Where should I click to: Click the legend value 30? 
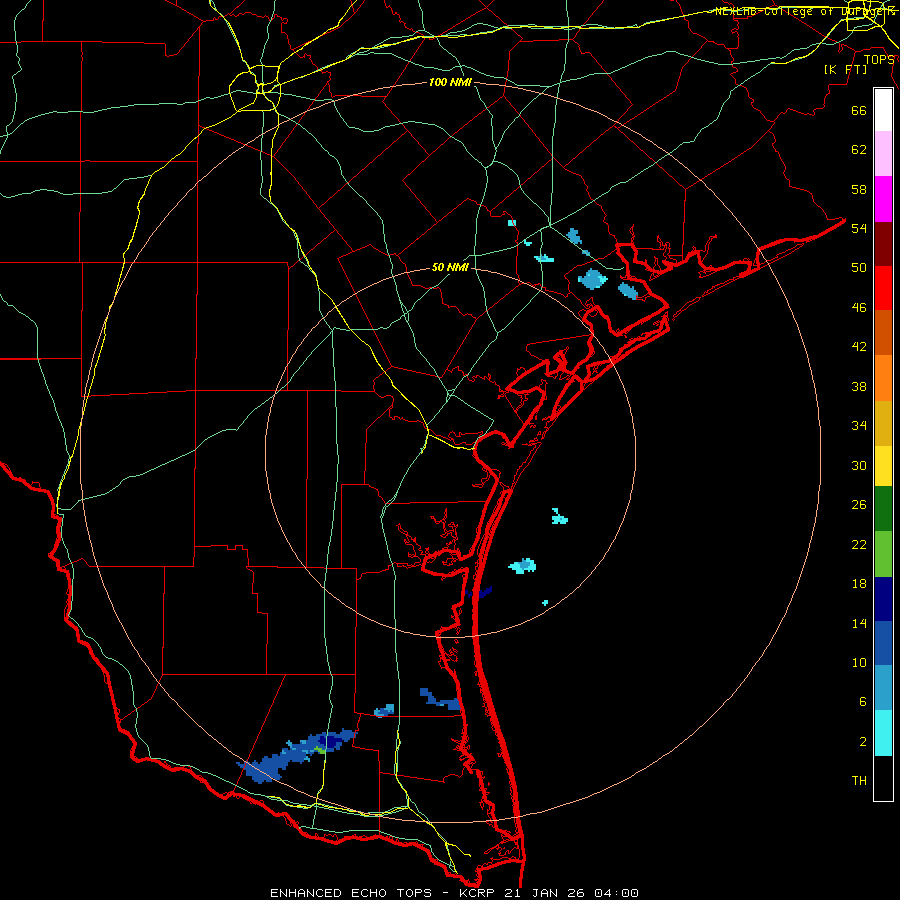click(x=859, y=465)
